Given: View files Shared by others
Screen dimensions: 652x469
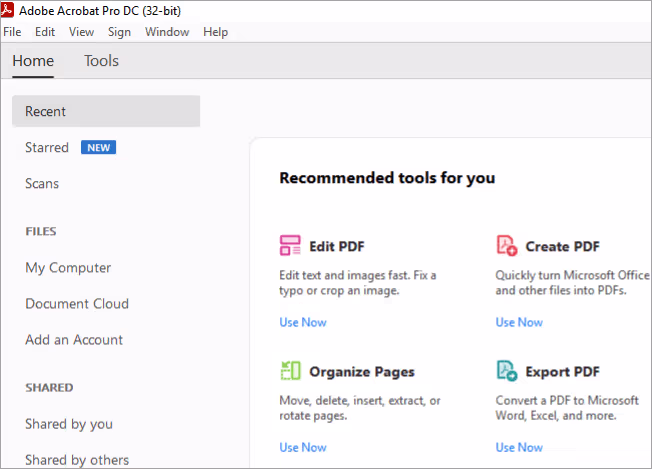Looking at the screenshot, I should 77,460.
